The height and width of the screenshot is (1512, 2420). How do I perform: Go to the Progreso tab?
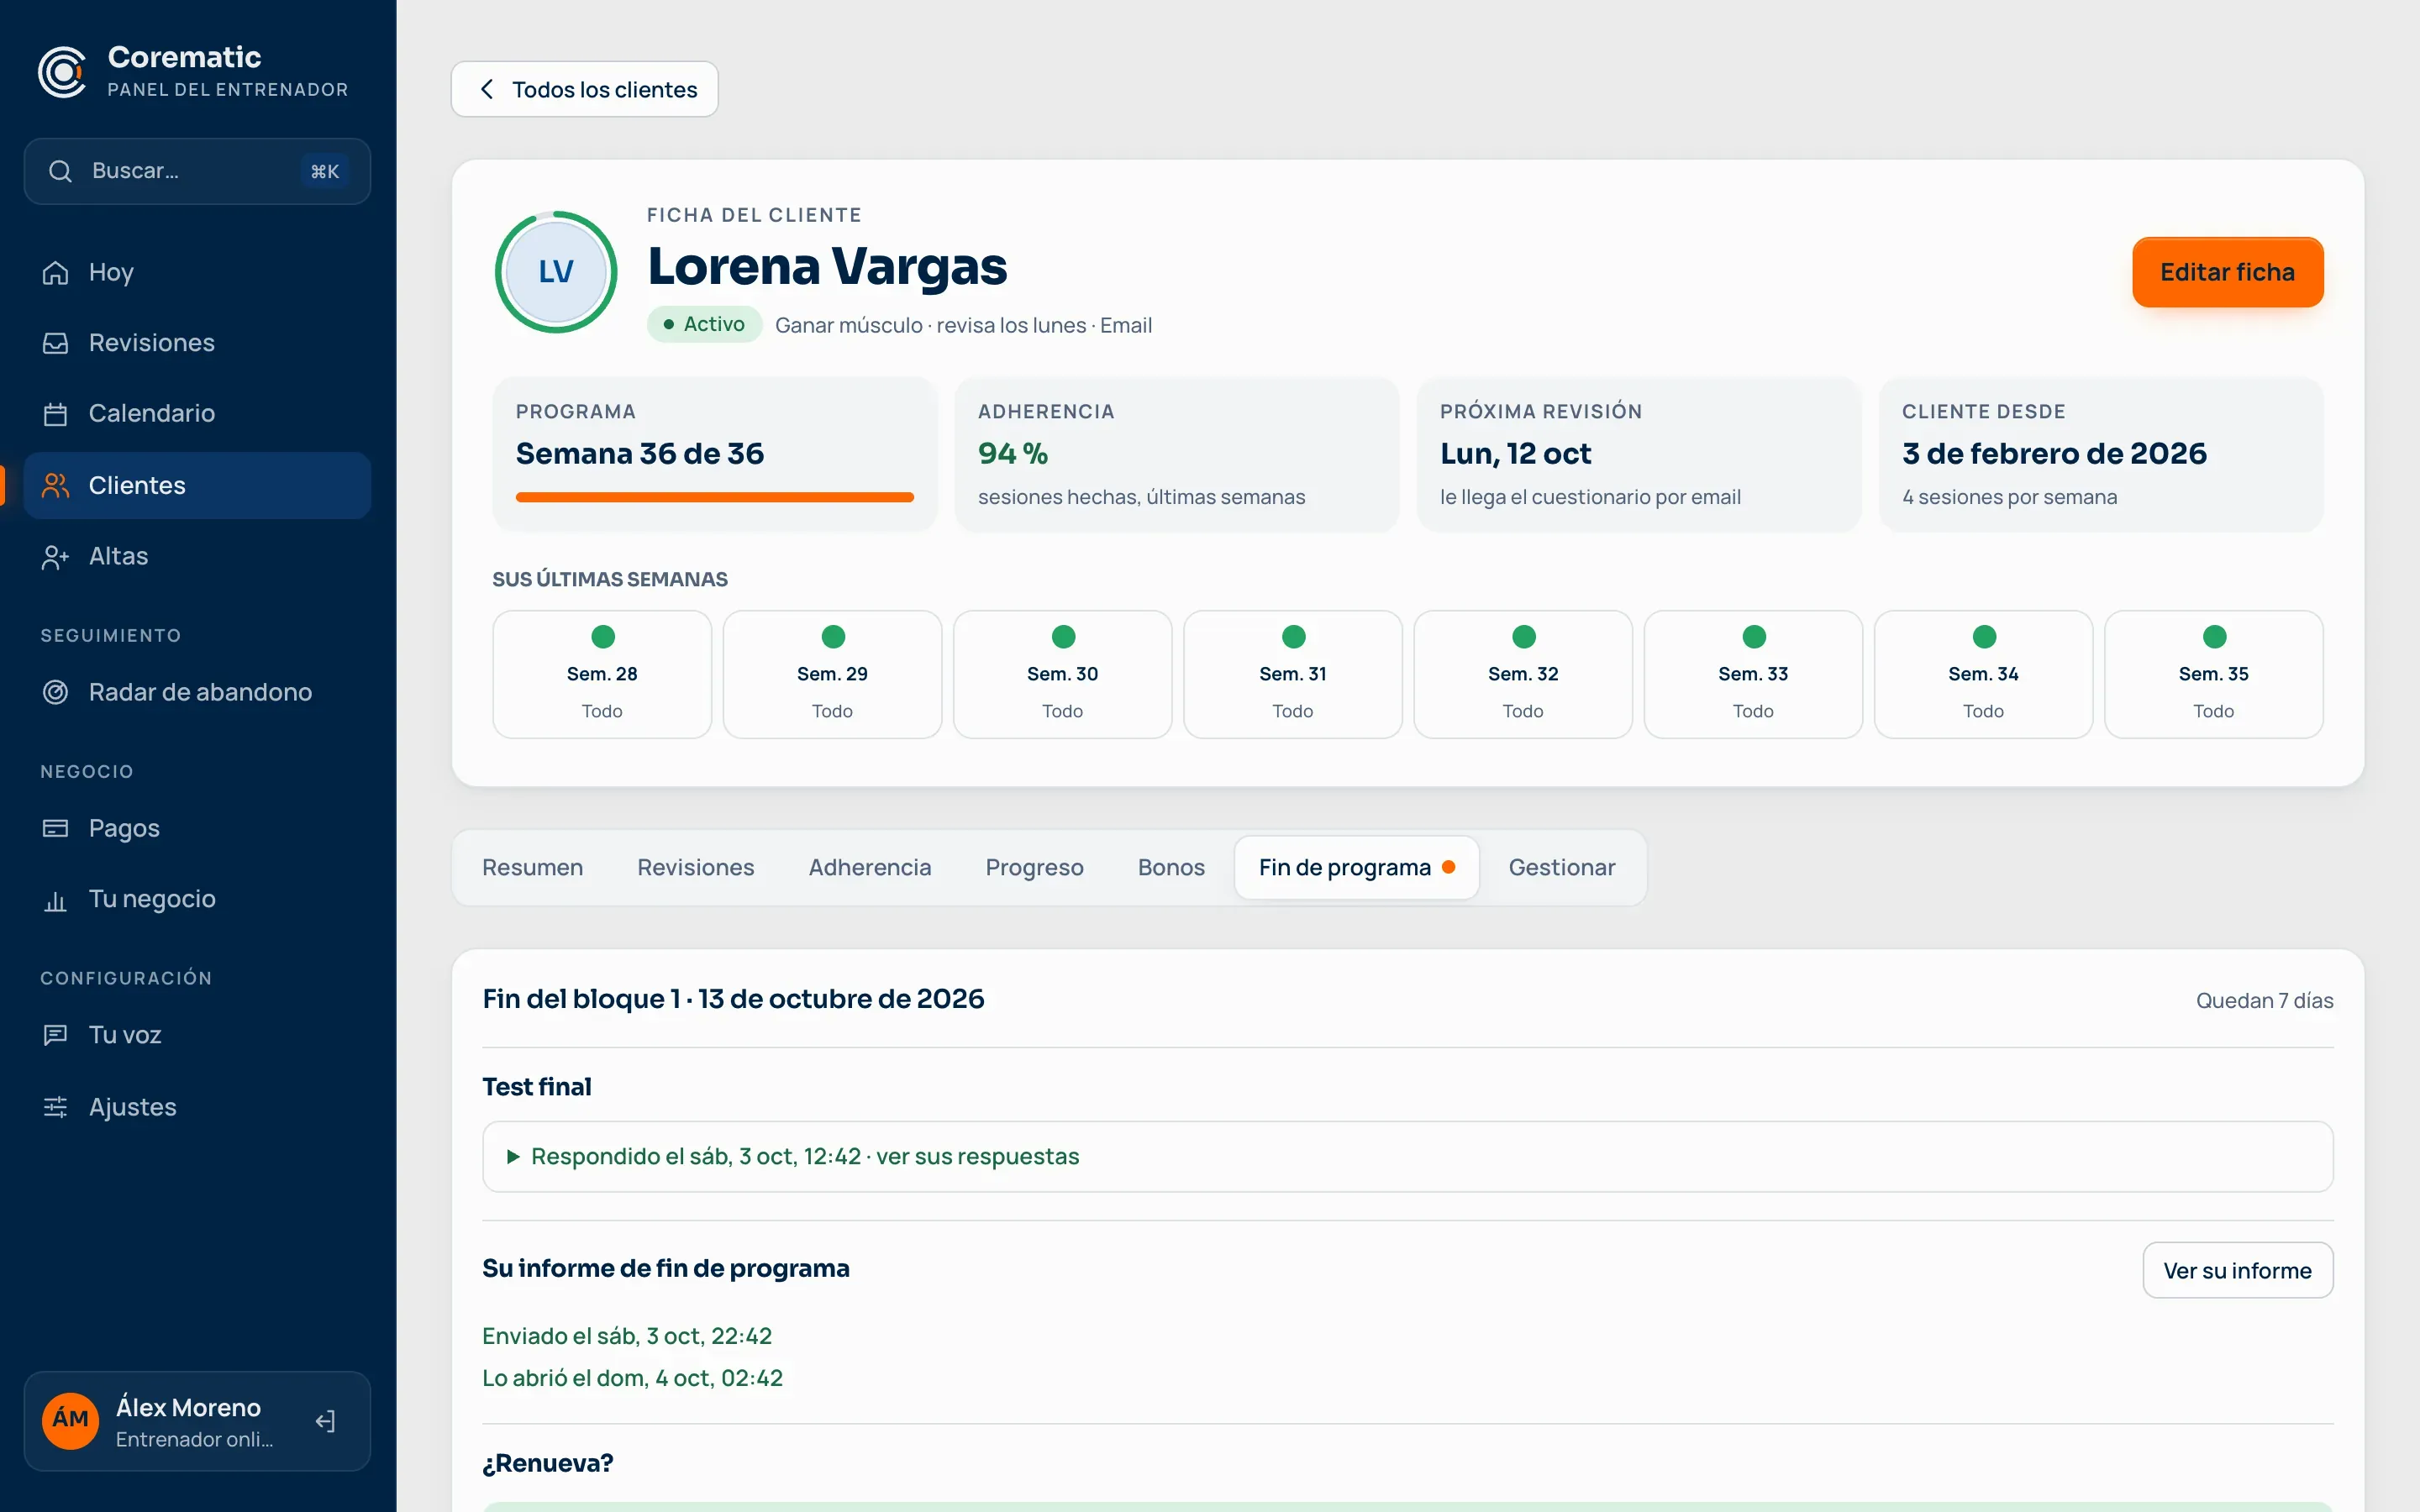coord(1034,867)
